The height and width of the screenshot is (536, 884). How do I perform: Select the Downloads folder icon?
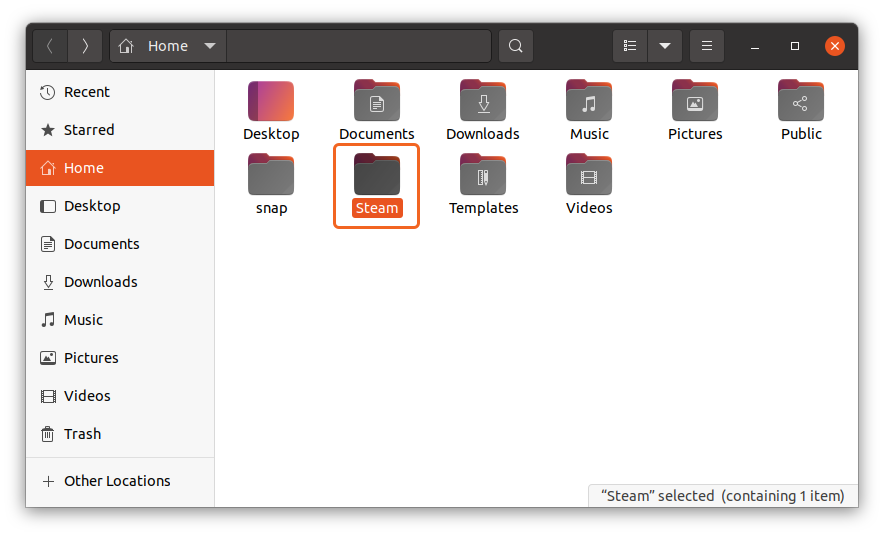483,101
